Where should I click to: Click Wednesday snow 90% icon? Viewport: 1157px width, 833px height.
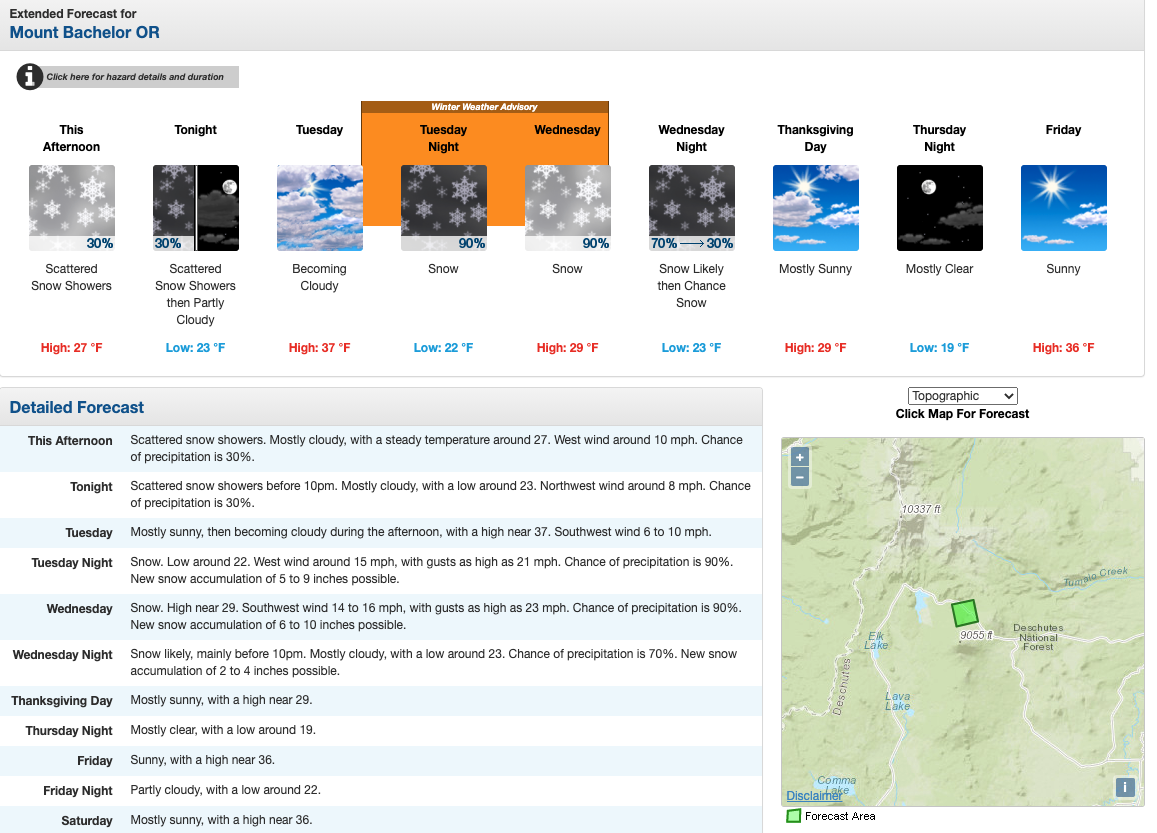tap(567, 208)
